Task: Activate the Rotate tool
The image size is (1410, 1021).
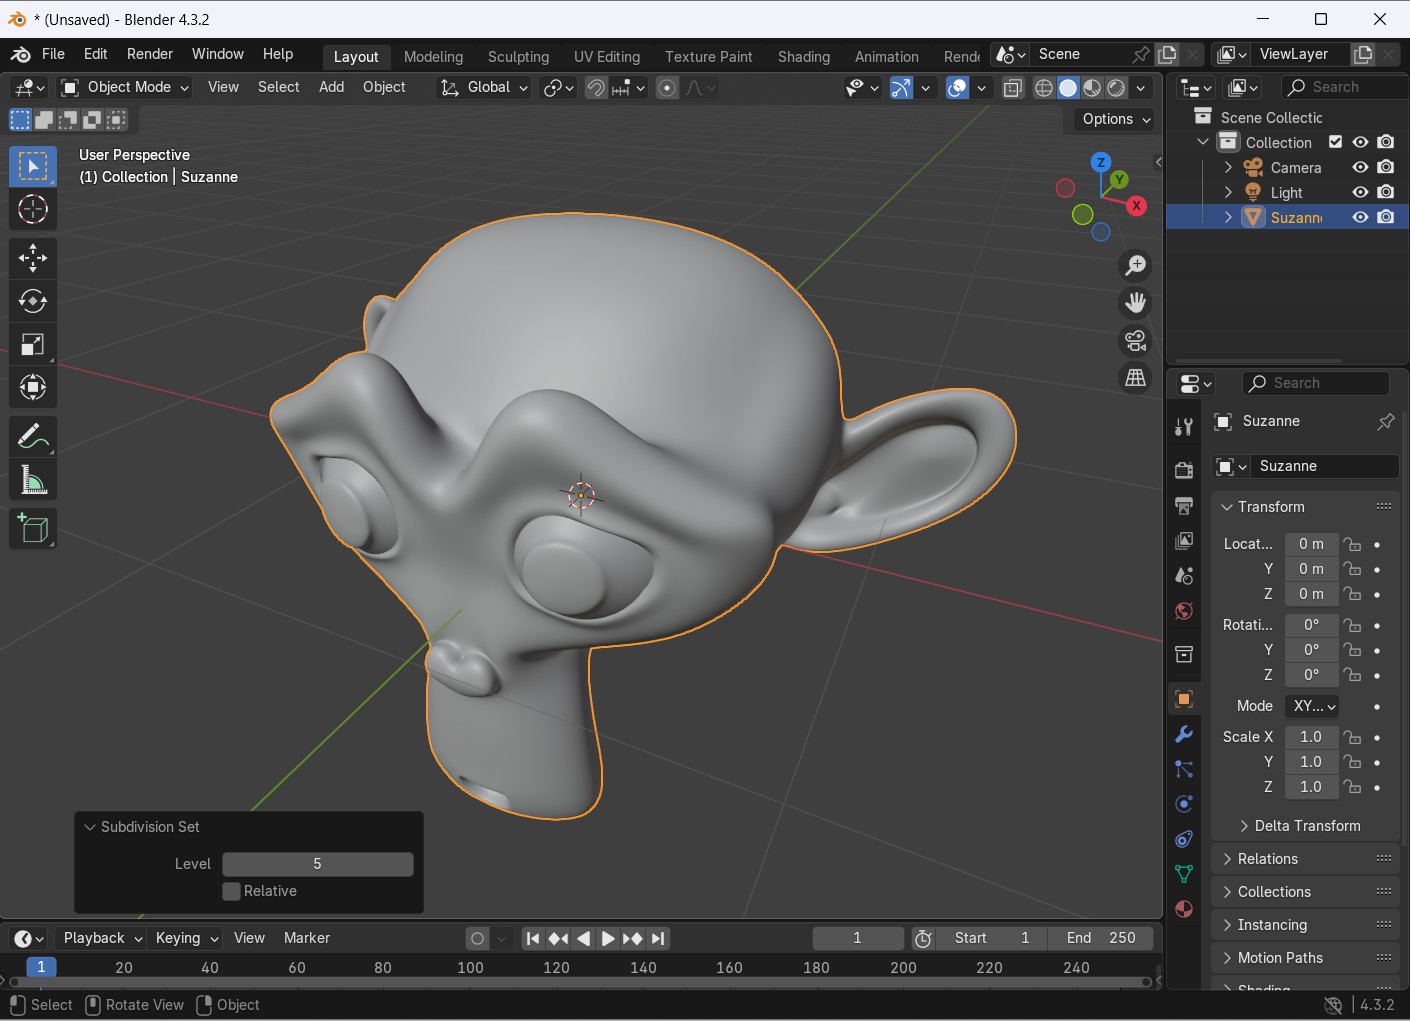Action: (33, 301)
